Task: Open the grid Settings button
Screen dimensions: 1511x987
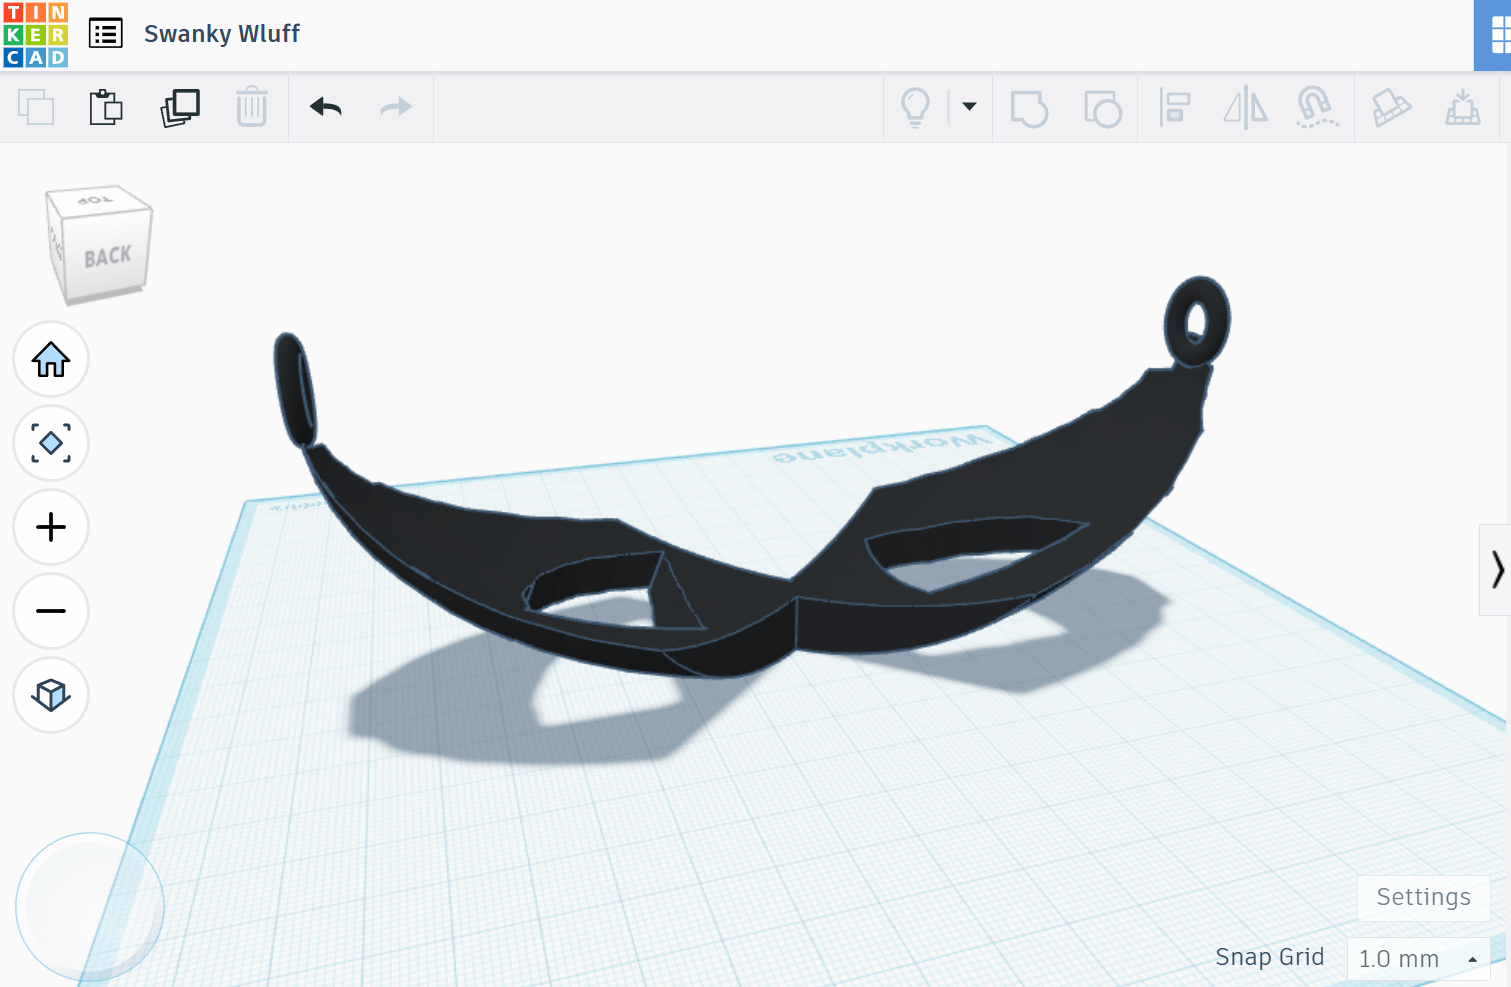Action: (1423, 897)
